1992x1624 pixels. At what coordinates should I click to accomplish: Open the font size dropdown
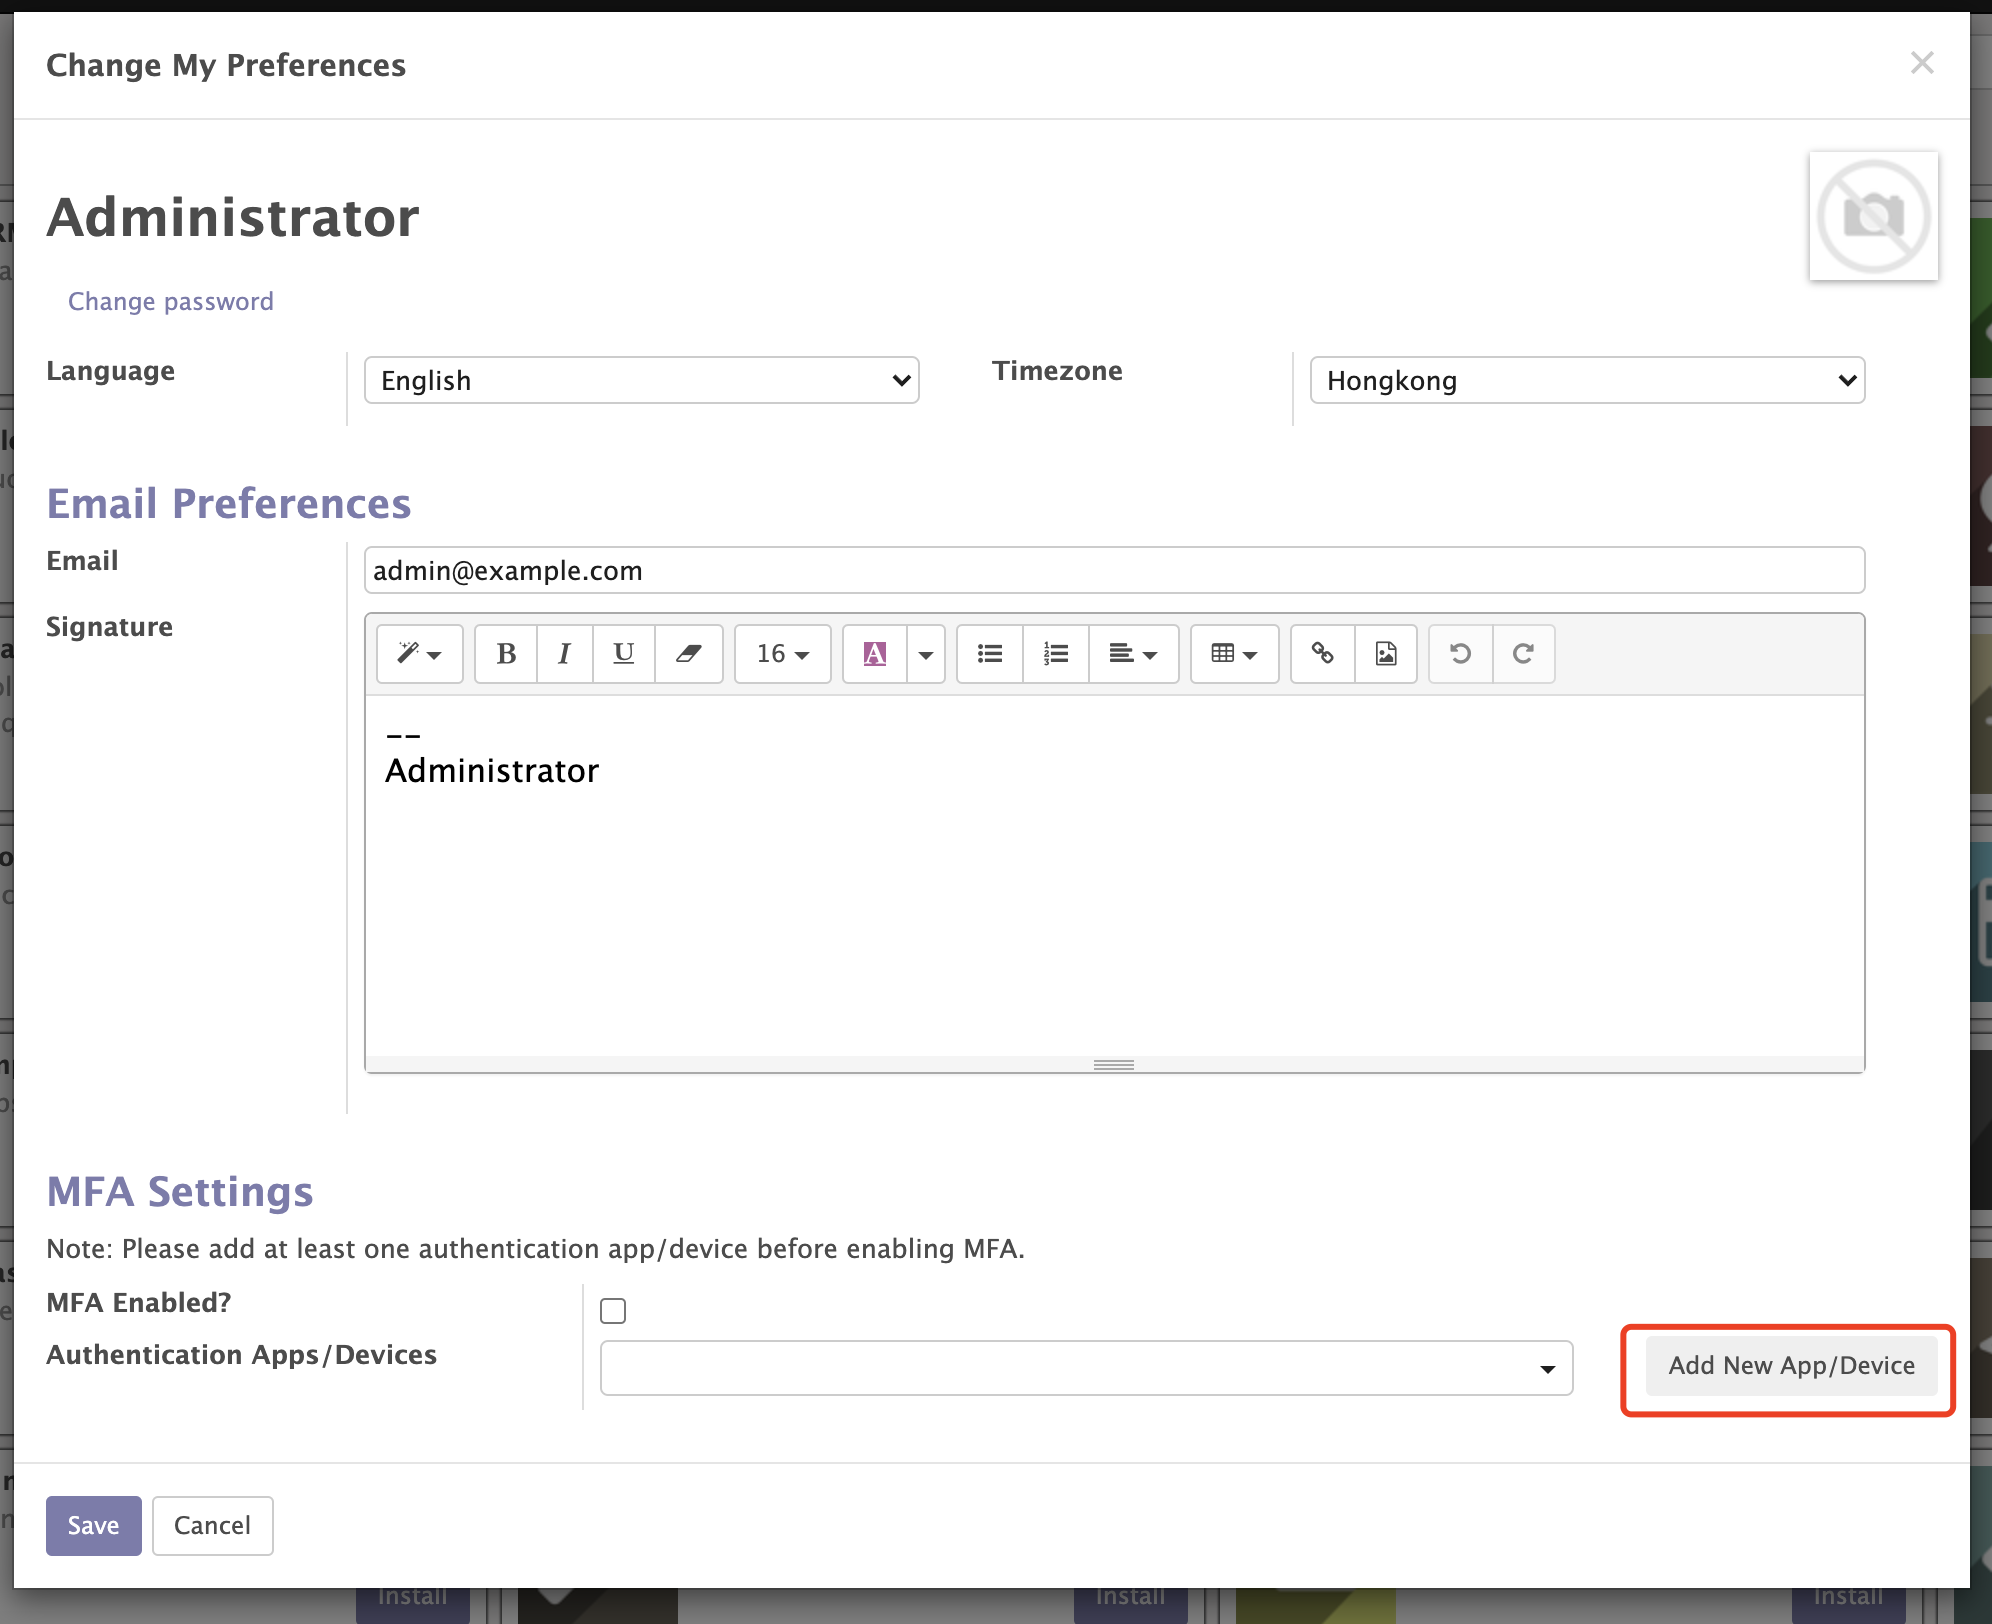point(782,654)
